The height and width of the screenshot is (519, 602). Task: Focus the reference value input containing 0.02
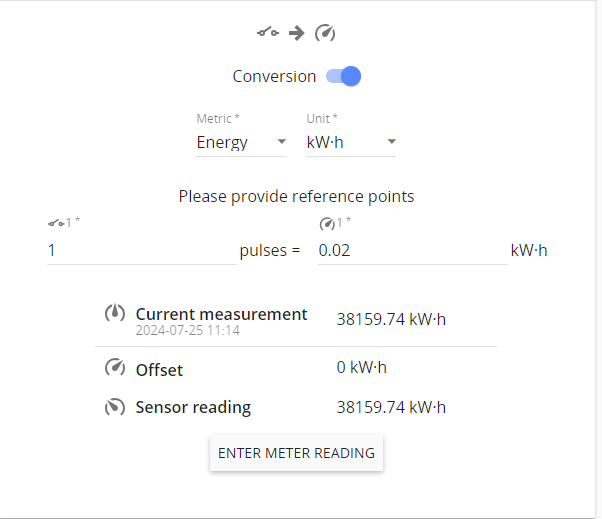(x=411, y=250)
